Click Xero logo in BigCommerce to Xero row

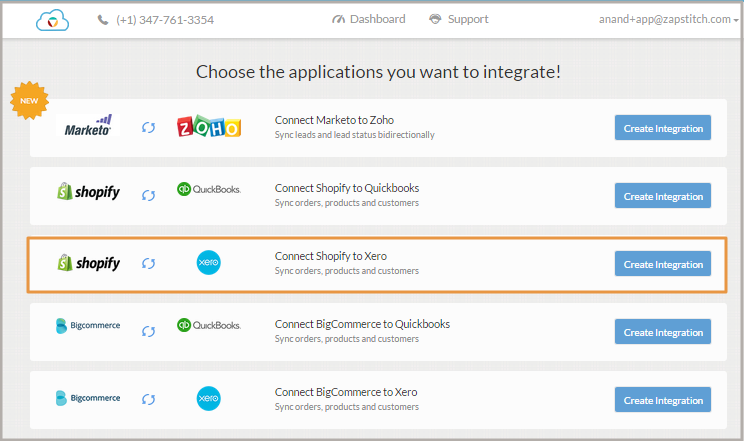click(209, 398)
